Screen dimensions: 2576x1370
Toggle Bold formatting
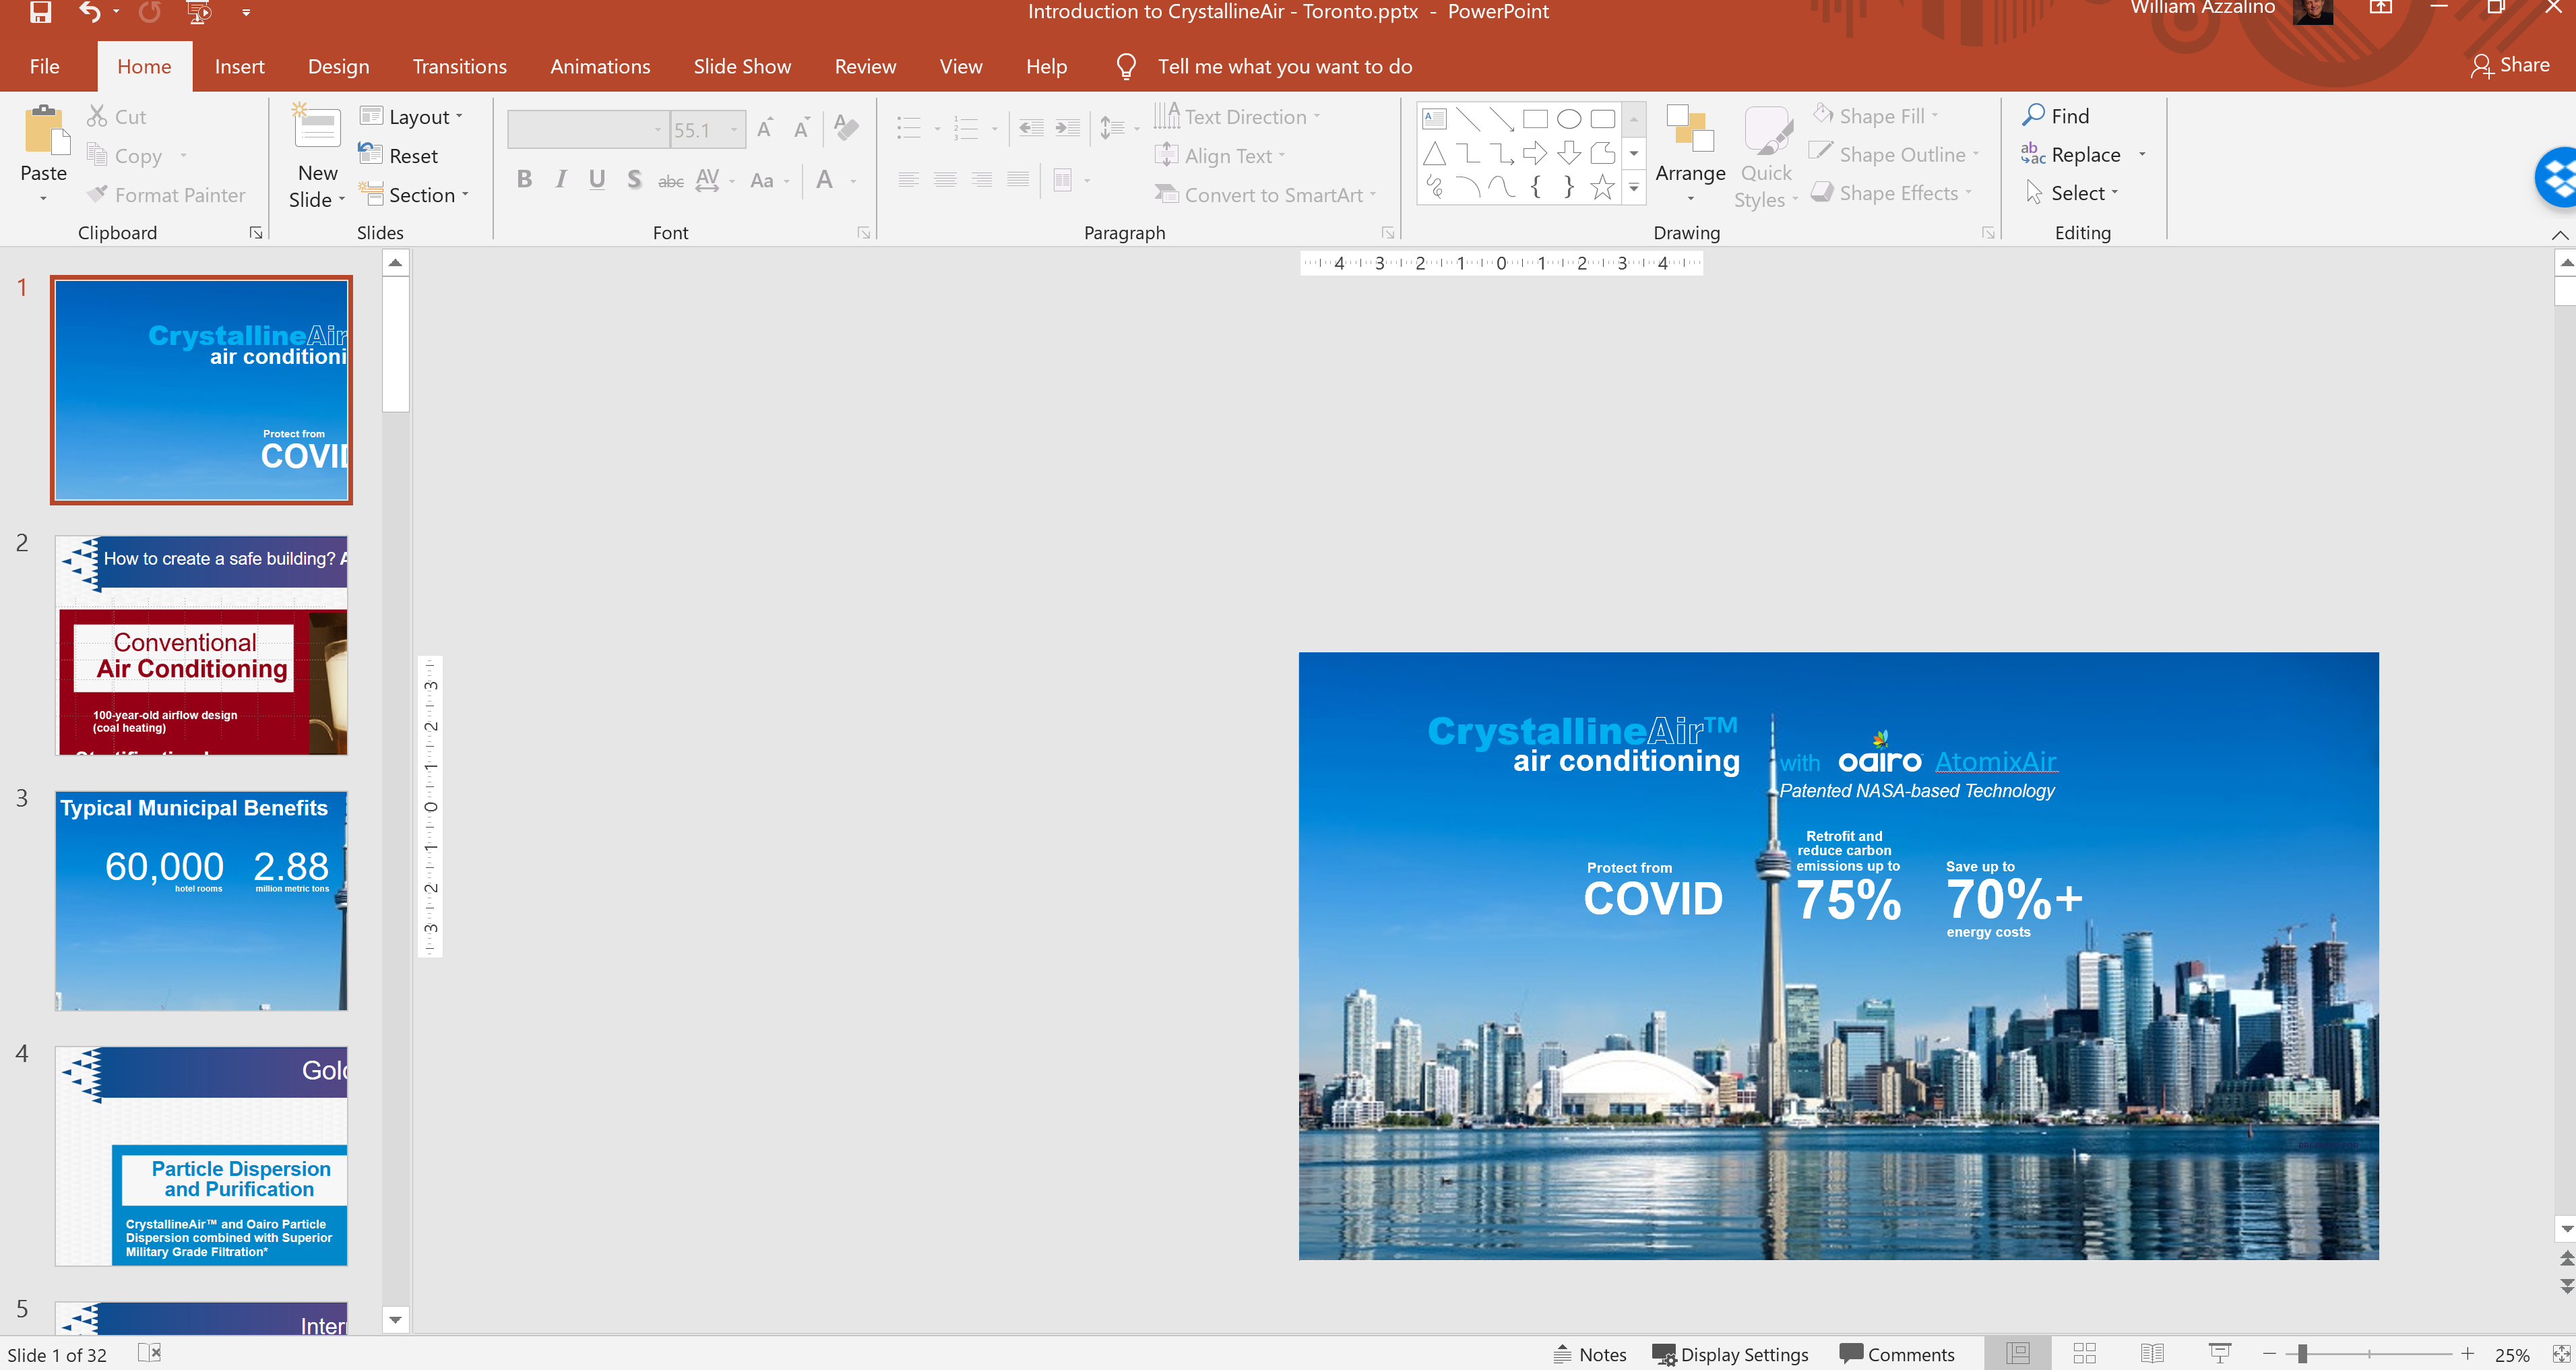[x=524, y=180]
